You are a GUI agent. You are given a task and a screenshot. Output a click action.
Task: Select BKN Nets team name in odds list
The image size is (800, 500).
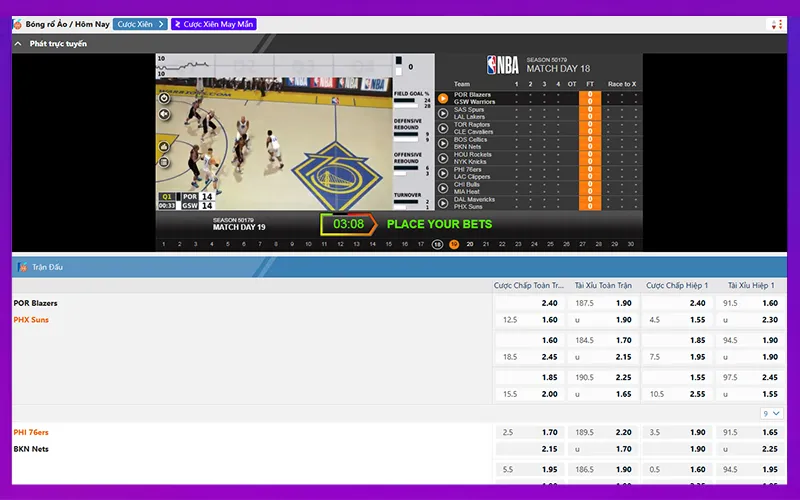(31, 449)
